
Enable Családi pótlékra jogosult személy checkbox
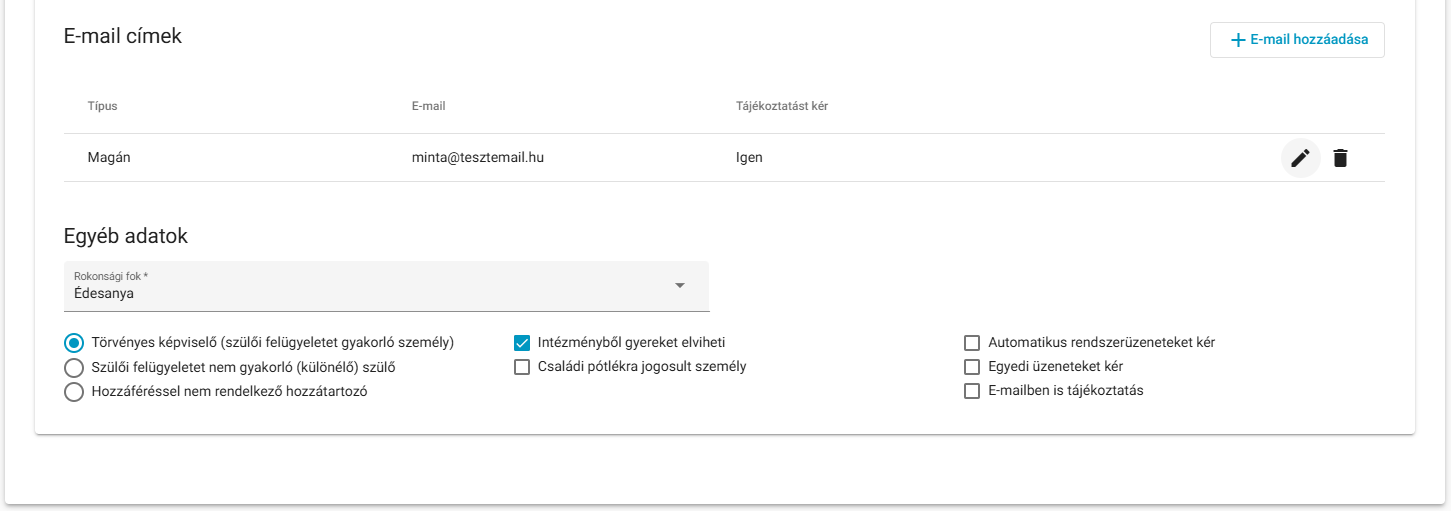pyautogui.click(x=522, y=367)
